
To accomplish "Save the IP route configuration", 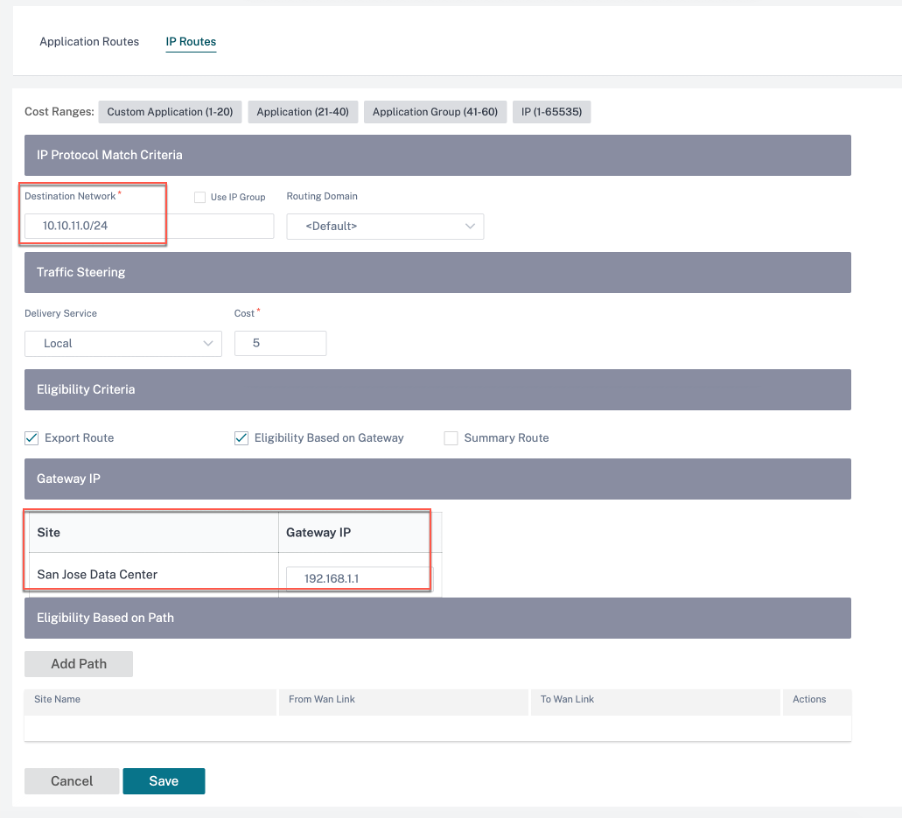I will click(164, 781).
